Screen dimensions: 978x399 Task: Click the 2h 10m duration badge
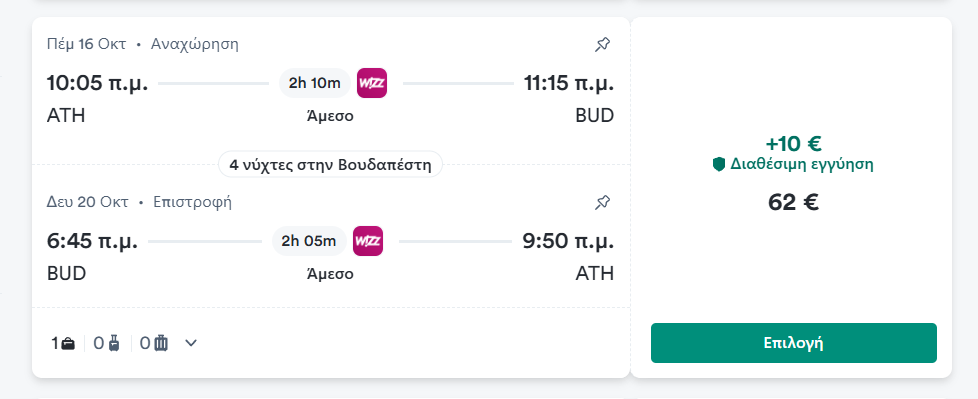[315, 83]
